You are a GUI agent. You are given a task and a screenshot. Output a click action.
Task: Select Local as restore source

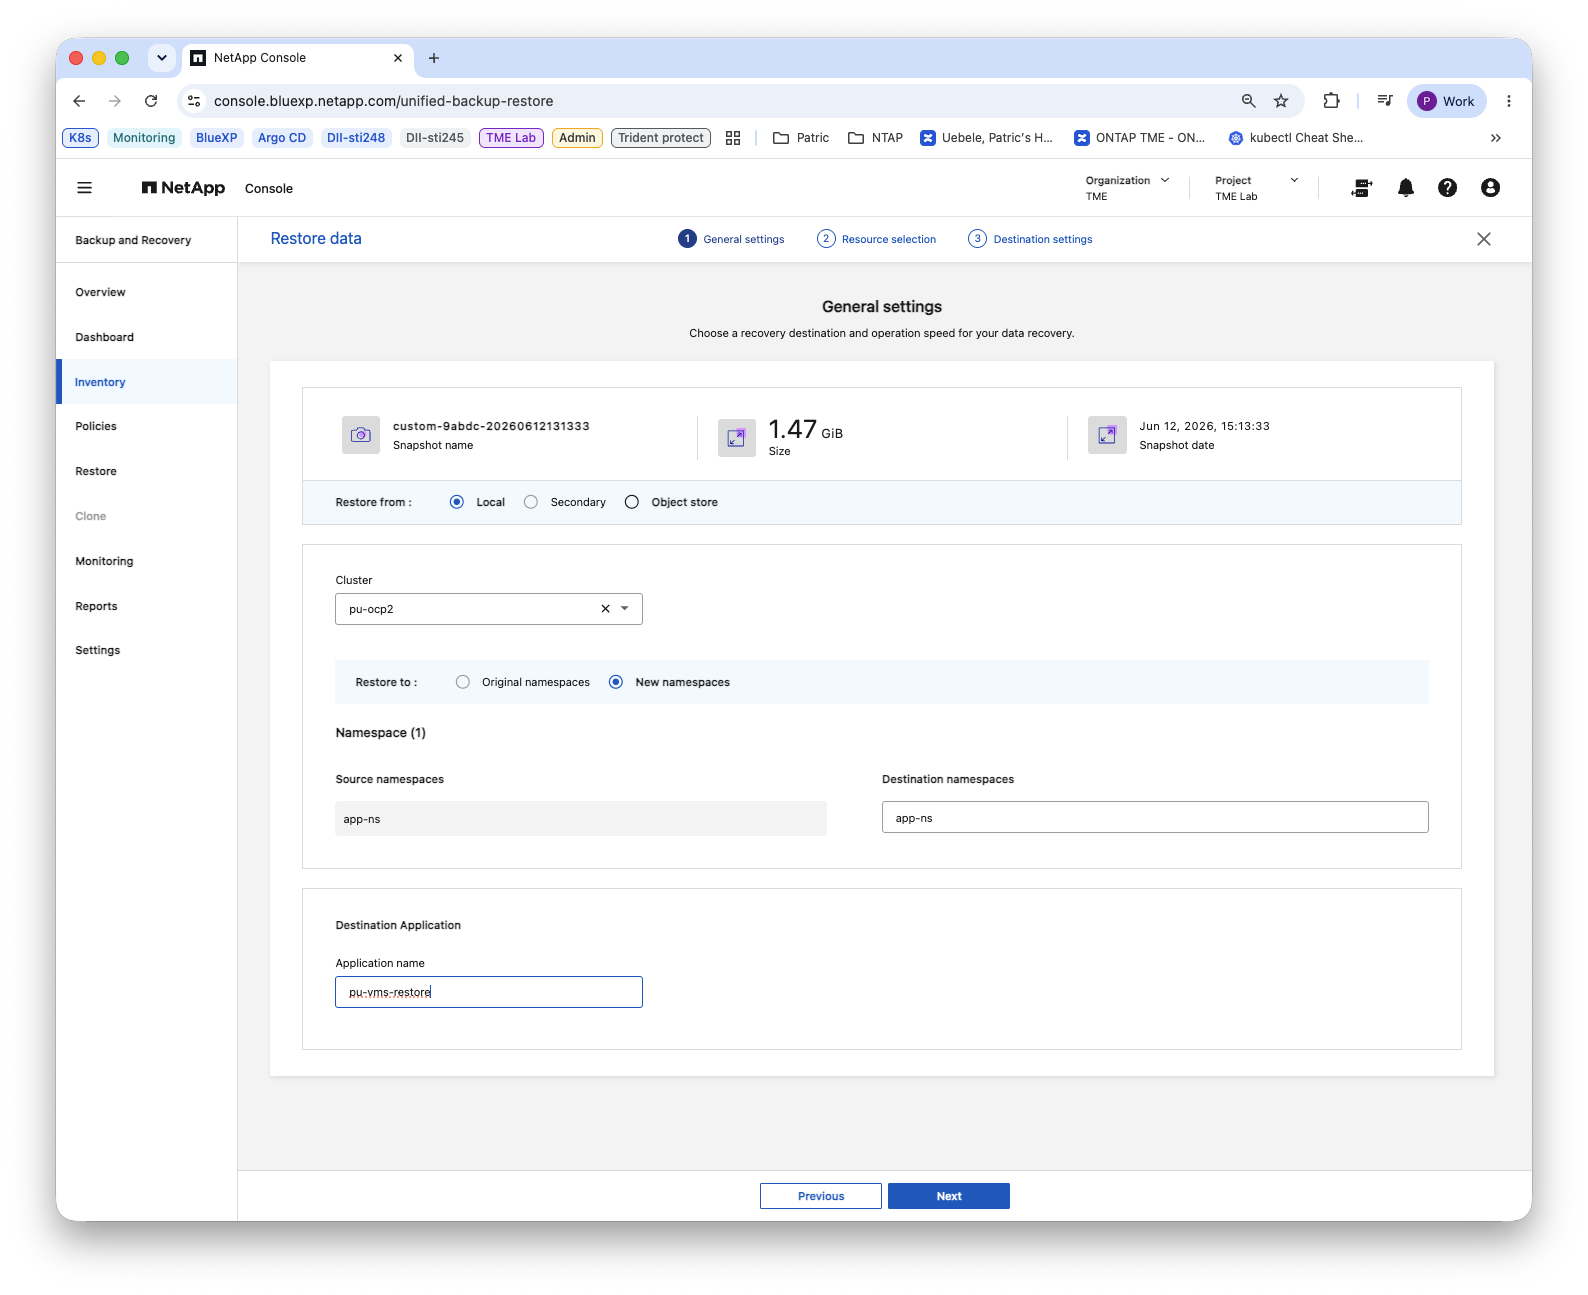tap(457, 502)
